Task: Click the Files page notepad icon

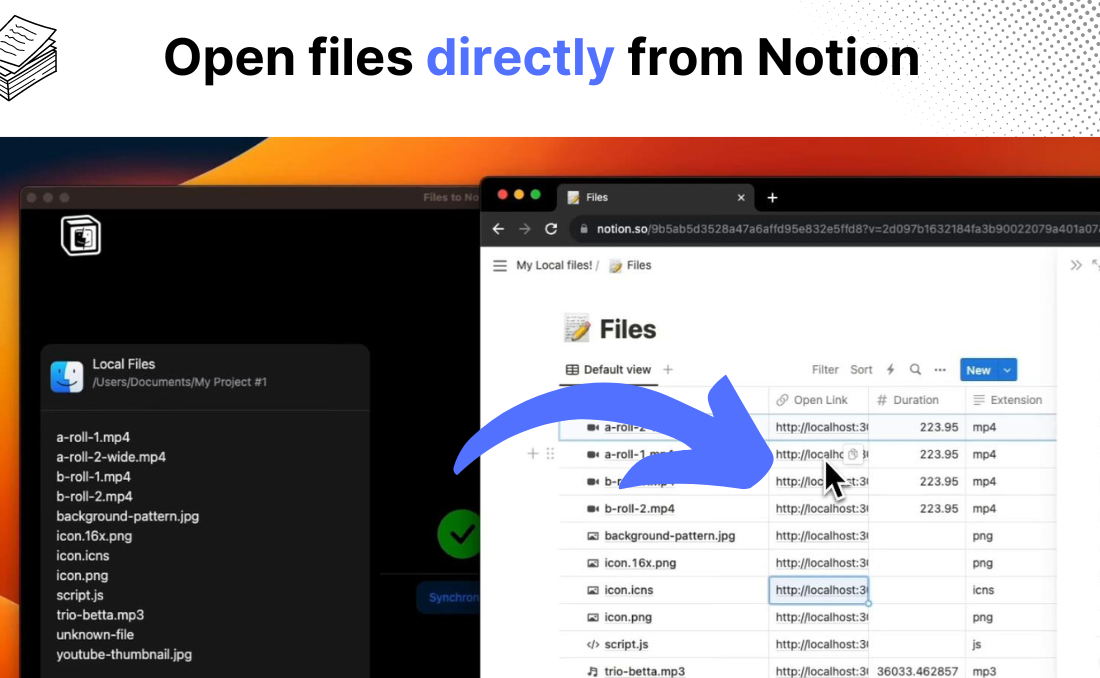Action: (577, 328)
